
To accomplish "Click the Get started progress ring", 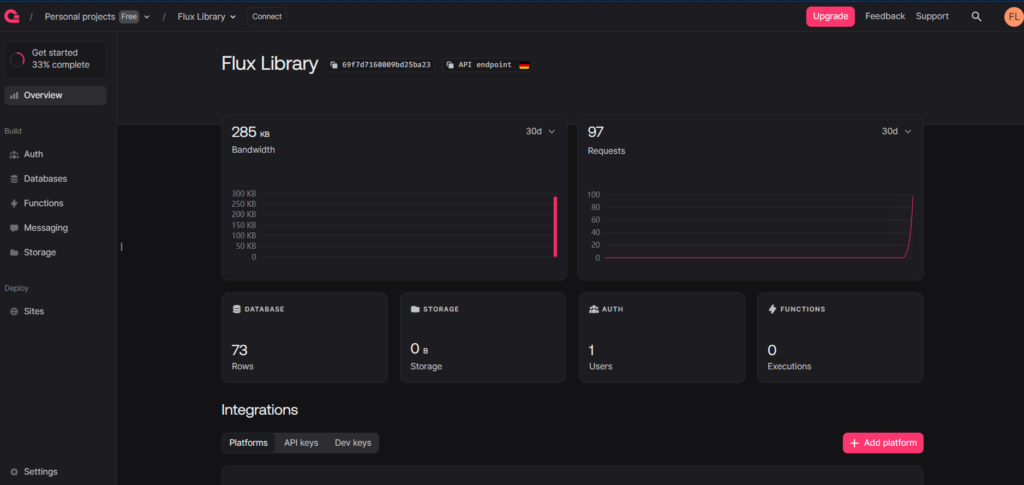I will coord(18,59).
